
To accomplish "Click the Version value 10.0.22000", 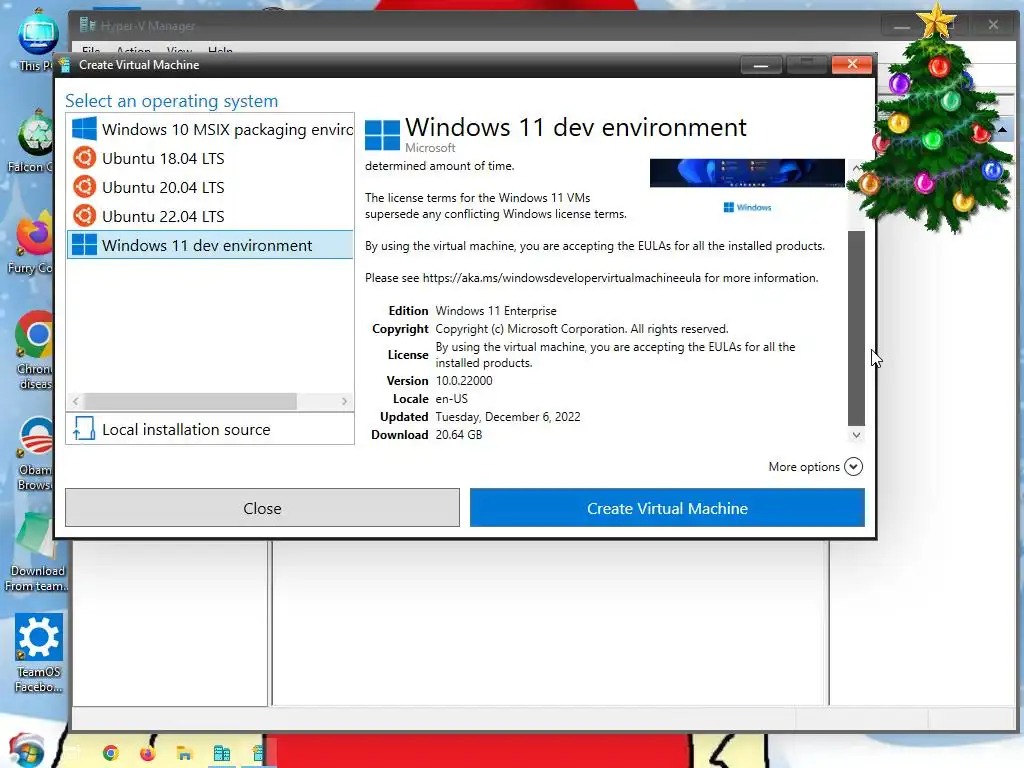I will pyautogui.click(x=464, y=381).
